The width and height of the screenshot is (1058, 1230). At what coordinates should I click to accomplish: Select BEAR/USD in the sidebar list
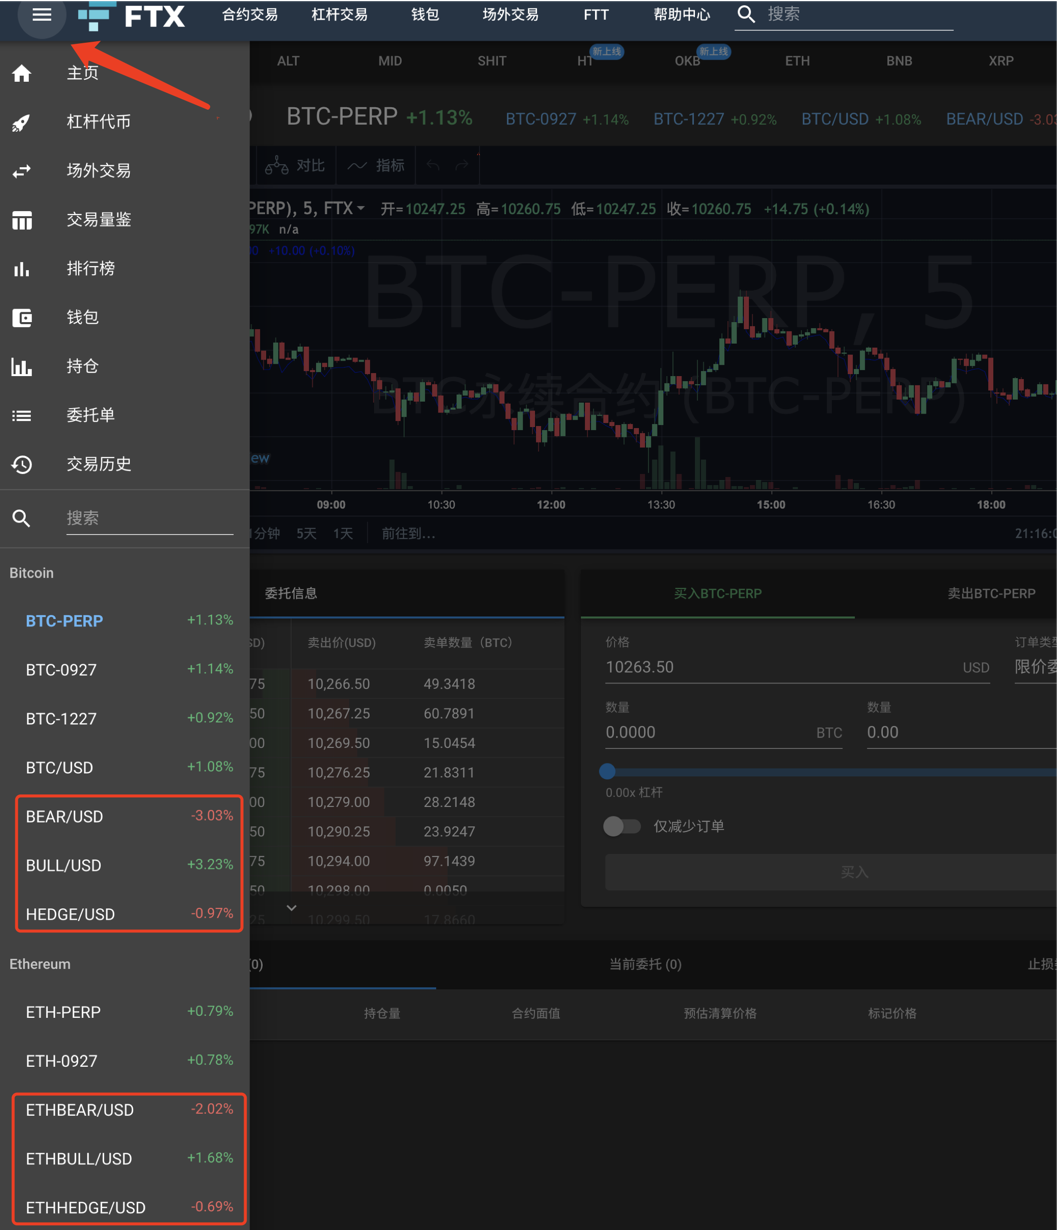click(125, 817)
